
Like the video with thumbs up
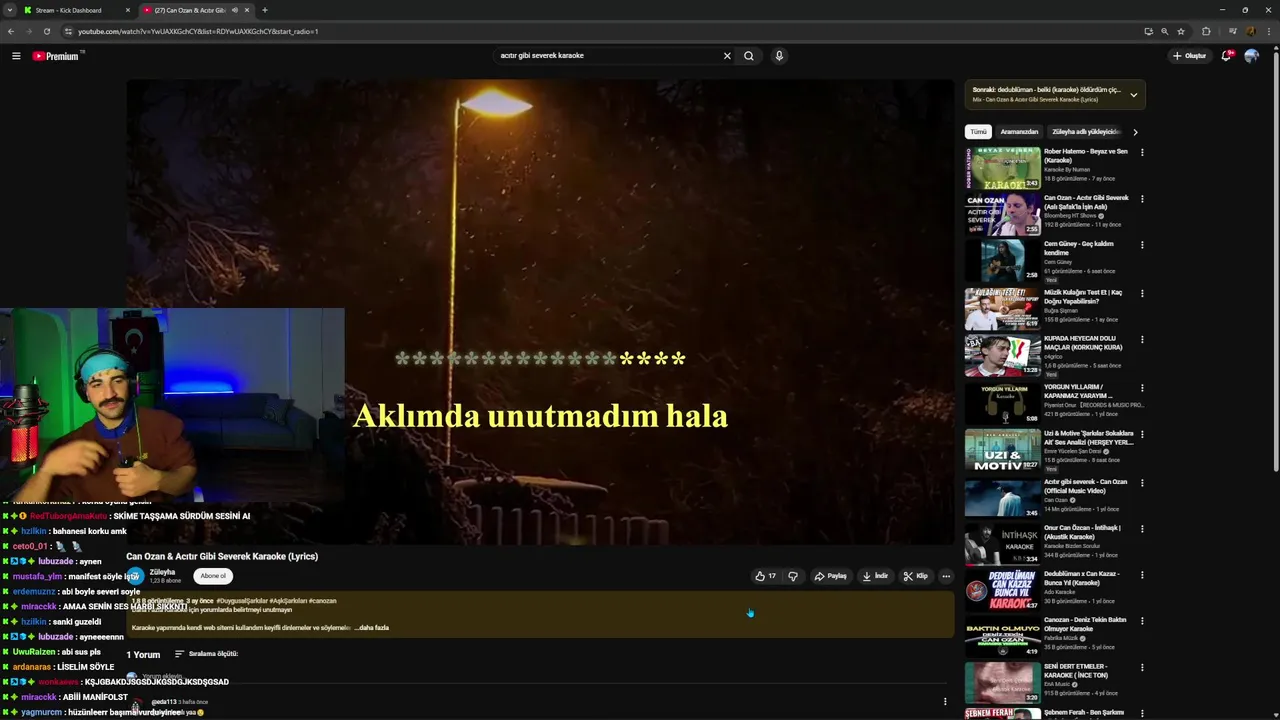766,576
